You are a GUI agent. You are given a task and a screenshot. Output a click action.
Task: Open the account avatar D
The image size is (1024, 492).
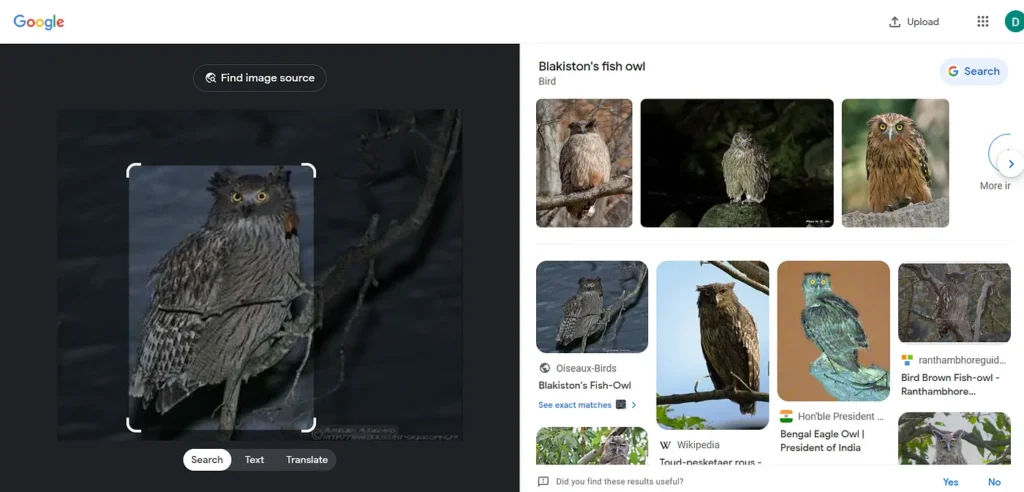point(1013,22)
